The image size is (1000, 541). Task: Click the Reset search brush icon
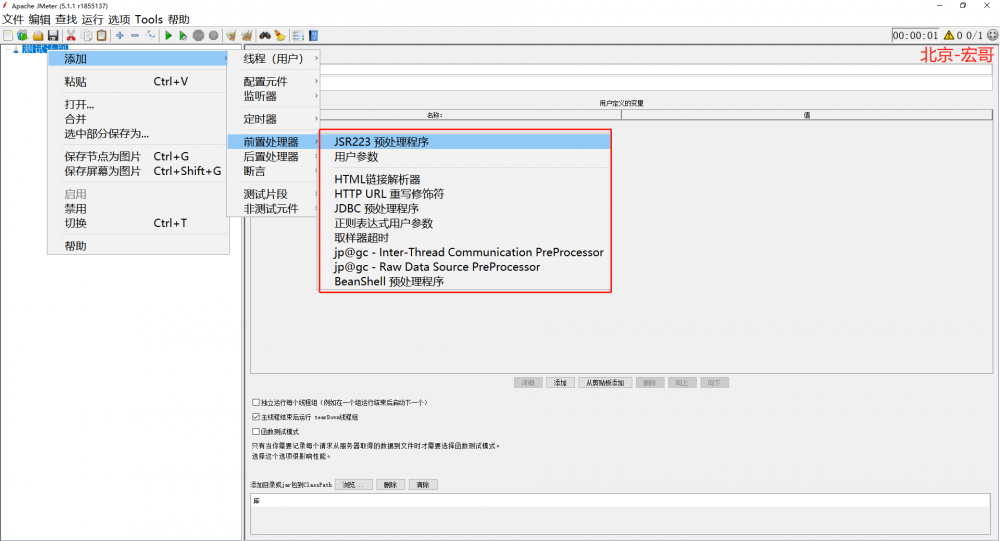[x=280, y=36]
